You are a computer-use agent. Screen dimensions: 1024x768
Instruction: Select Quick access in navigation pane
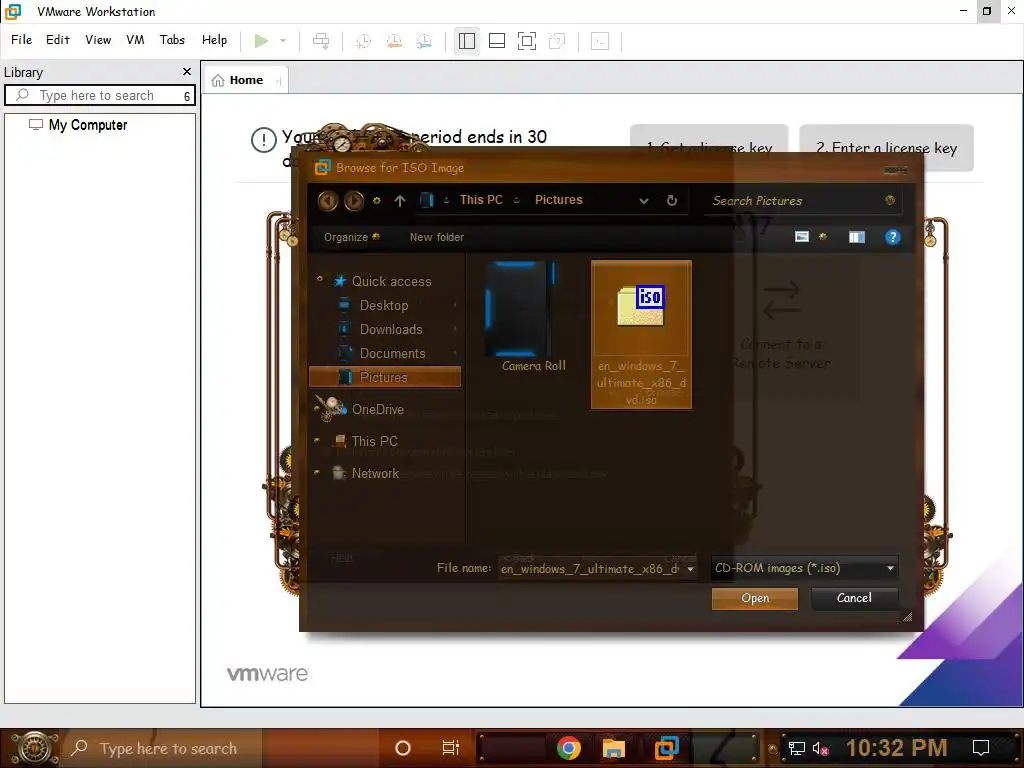pos(391,281)
